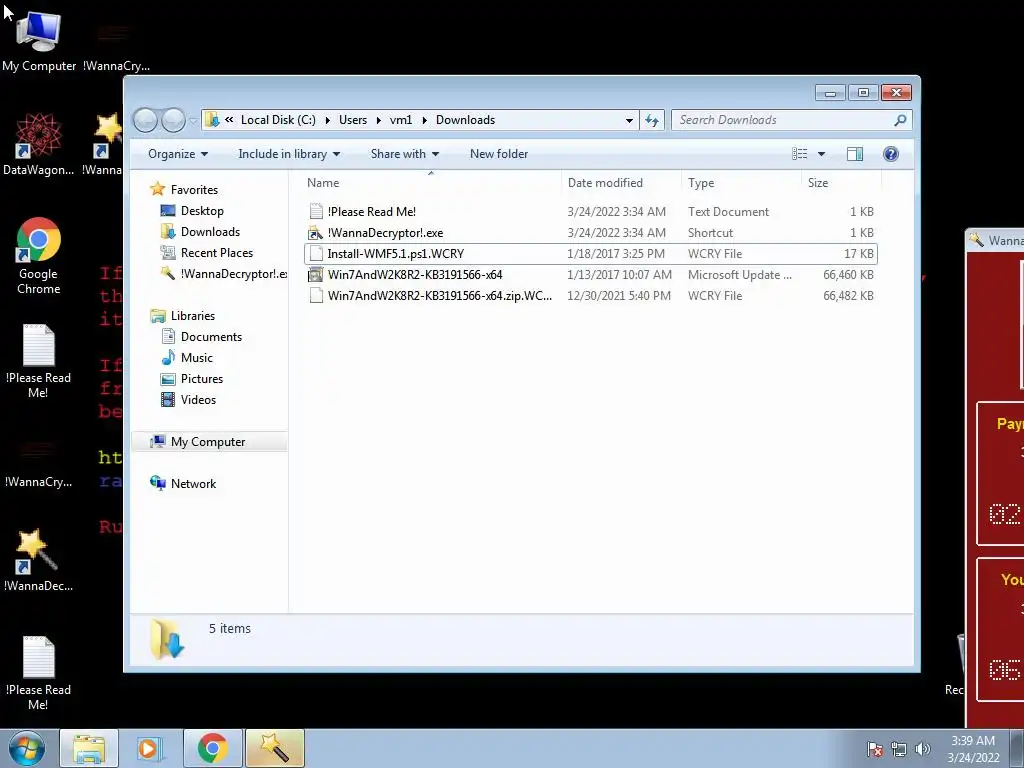Image resolution: width=1024 pixels, height=768 pixels.
Task: Open upper !Please Read Me! desktop file
Action: point(39,360)
